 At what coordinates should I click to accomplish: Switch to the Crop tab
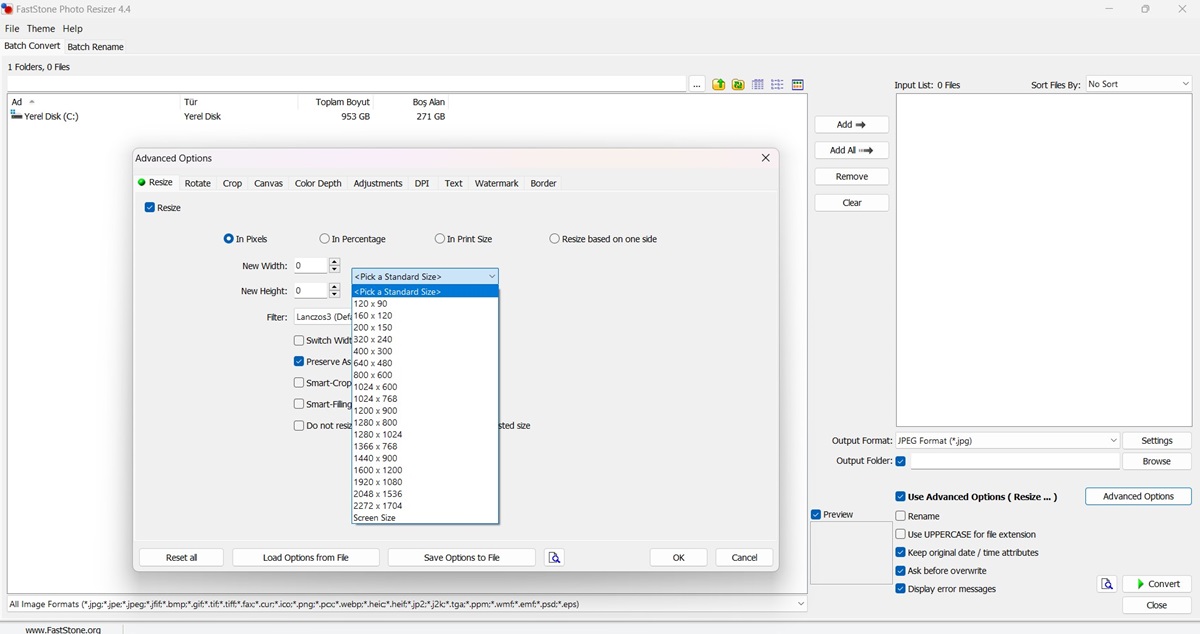click(232, 183)
